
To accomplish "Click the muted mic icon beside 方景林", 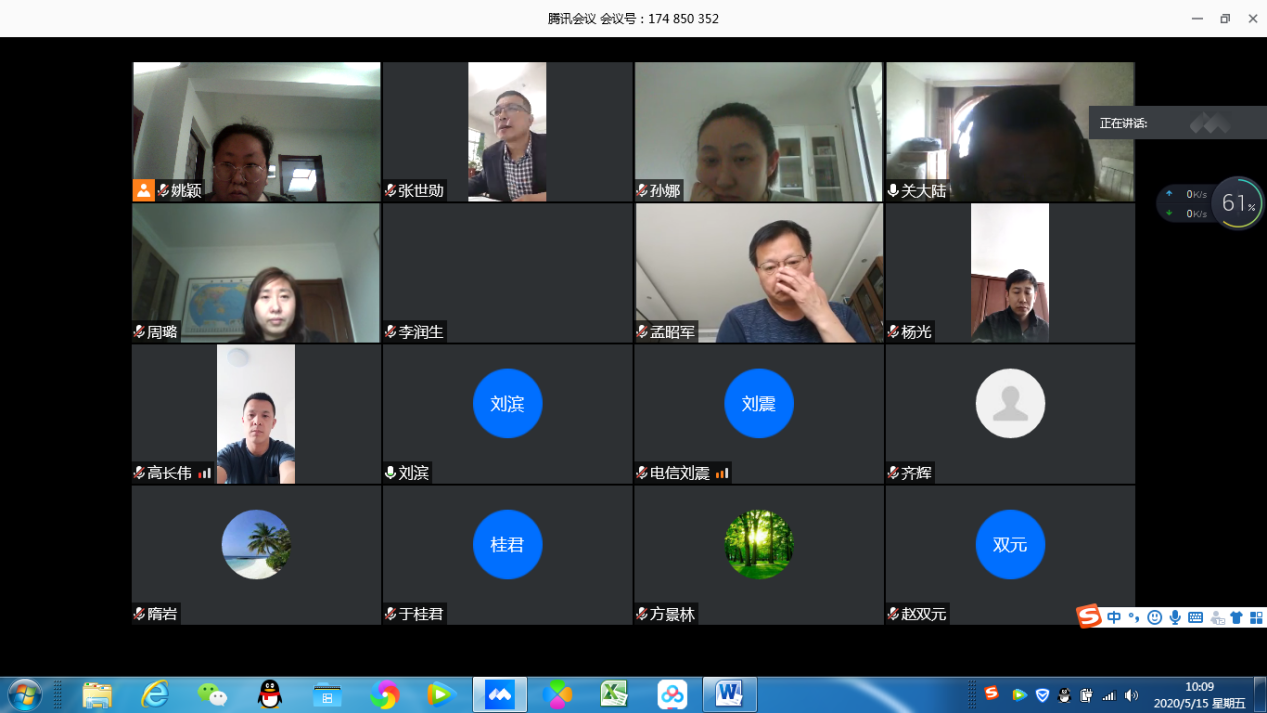I will [642, 613].
